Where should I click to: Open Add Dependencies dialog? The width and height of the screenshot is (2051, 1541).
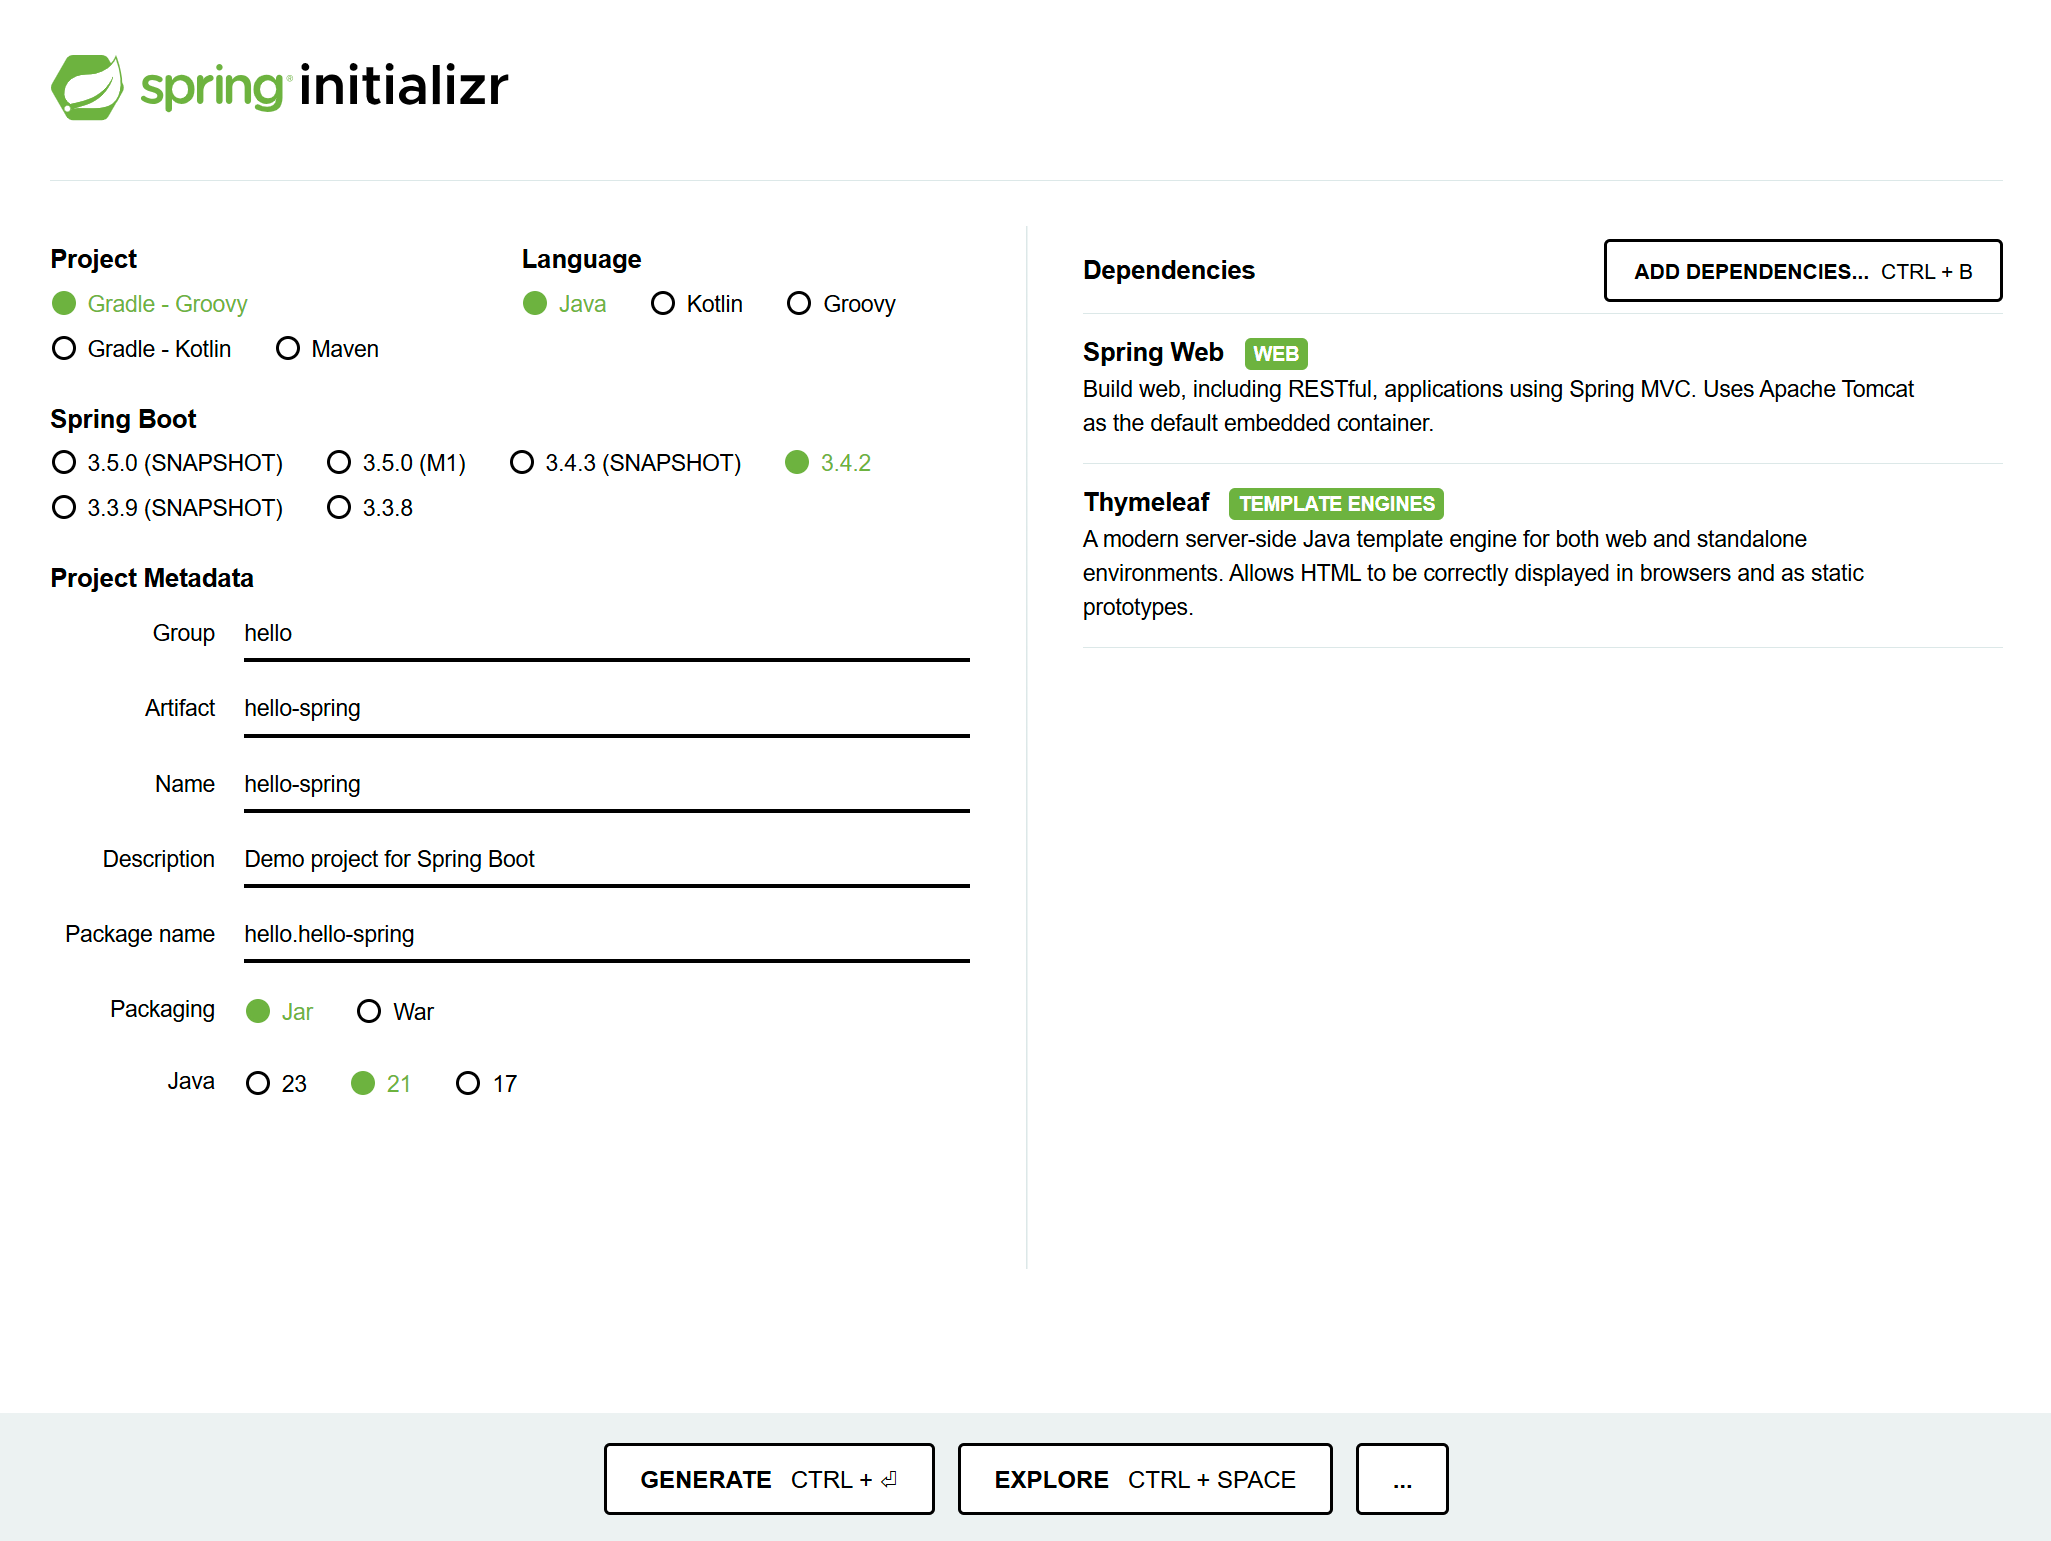(1802, 271)
